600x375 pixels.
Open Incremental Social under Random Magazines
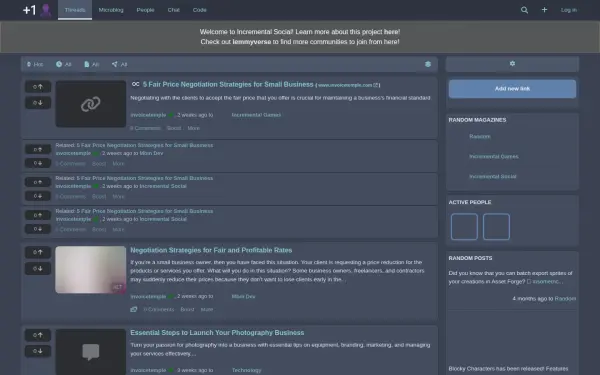492,176
